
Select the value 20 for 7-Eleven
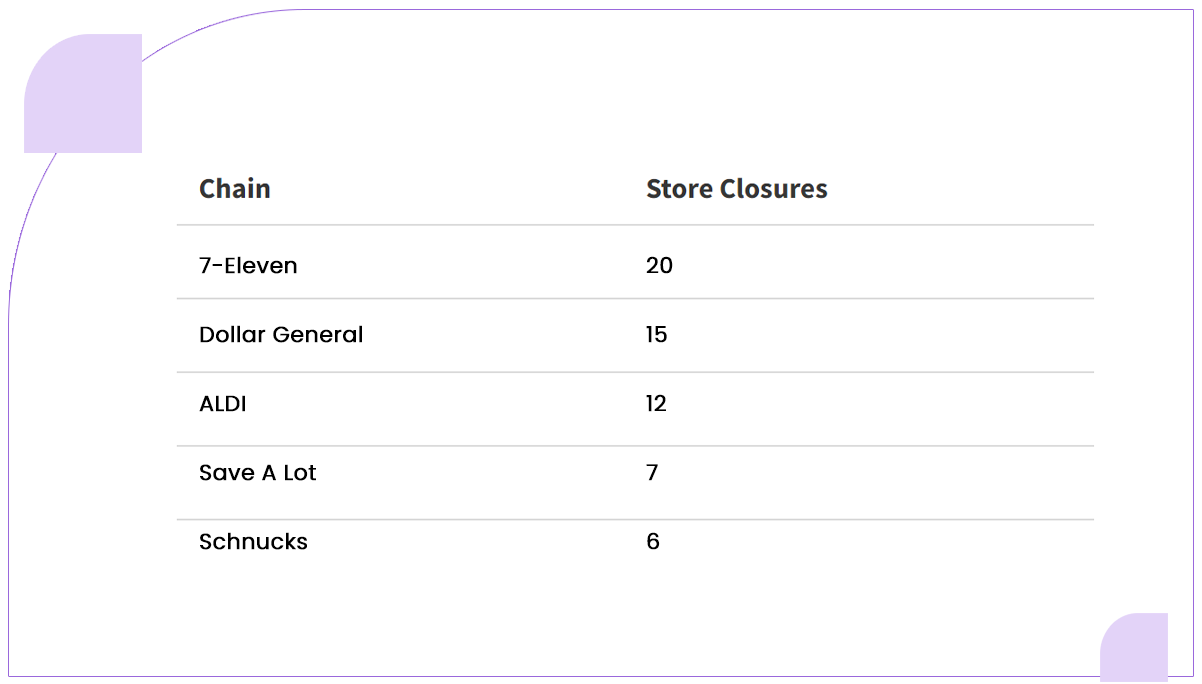pyautogui.click(x=659, y=265)
